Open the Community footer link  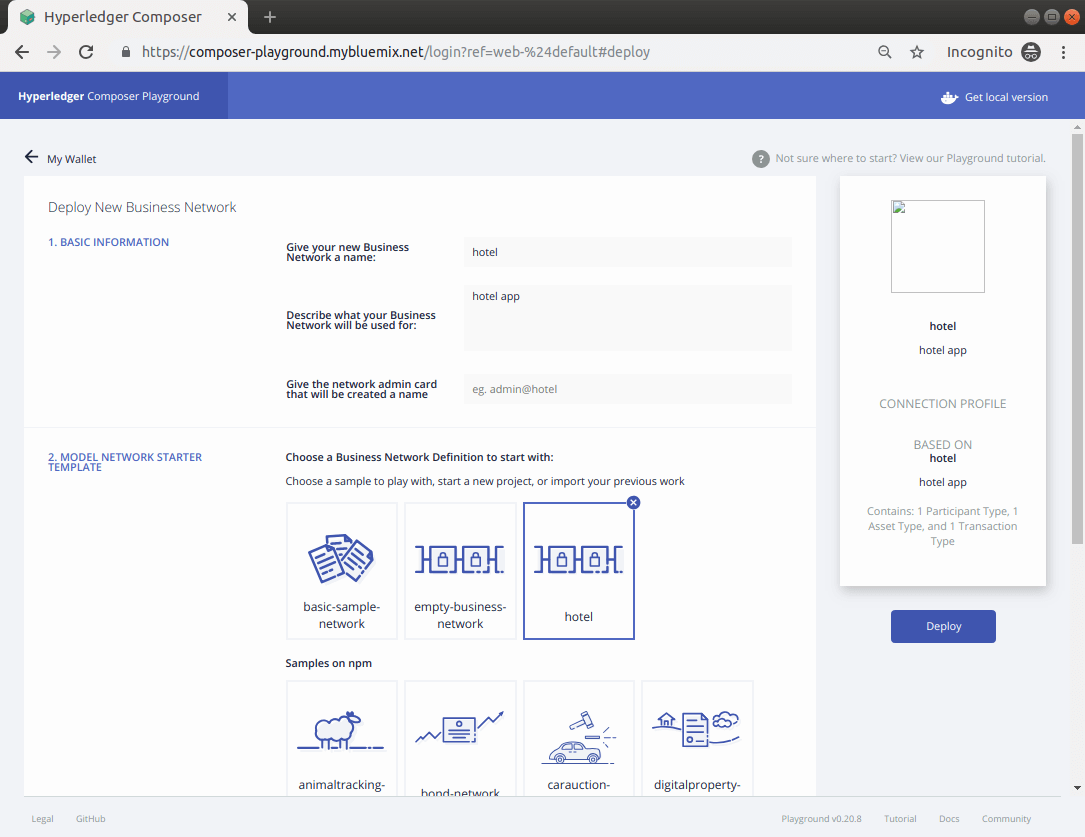point(1006,818)
